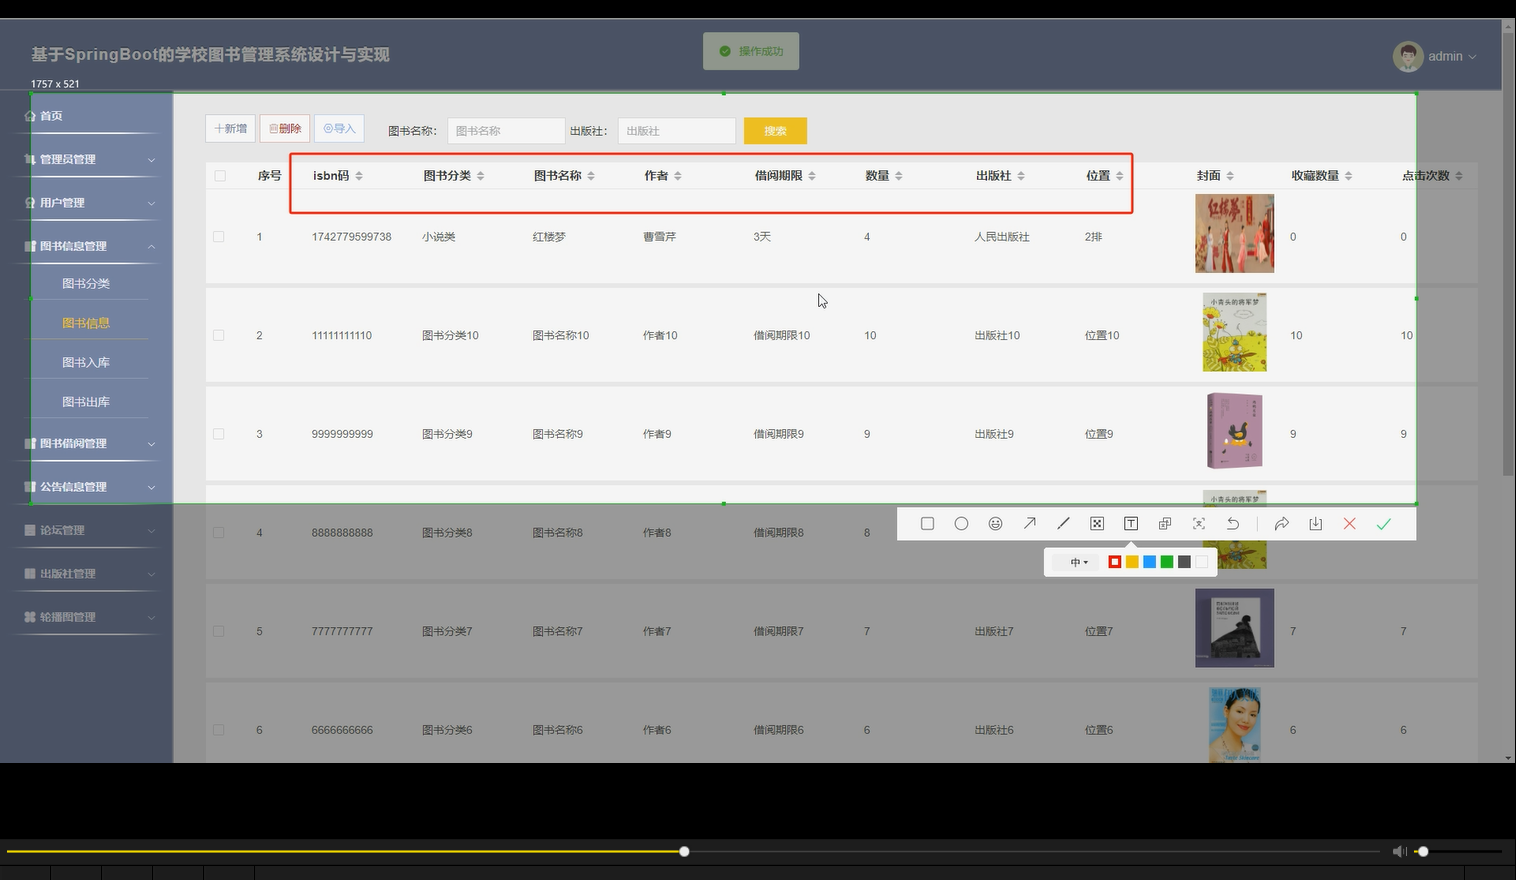Select the text annotation tool
The image size is (1516, 880).
pyautogui.click(x=1131, y=524)
